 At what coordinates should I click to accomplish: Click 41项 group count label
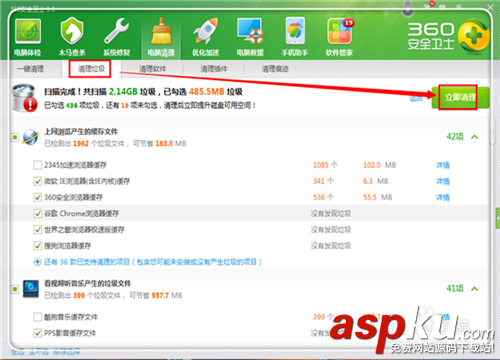point(455,289)
